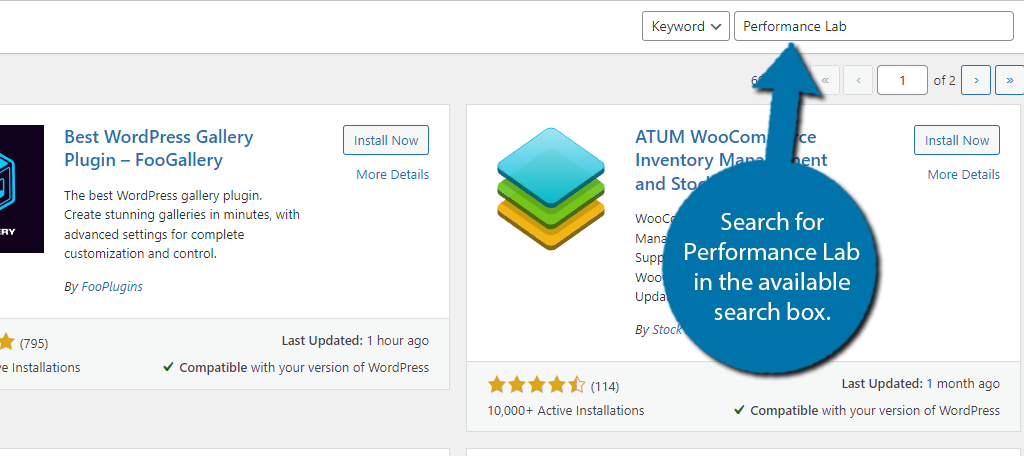Viewport: 1024px width, 456px height.
Task: Click the ATUM stacked layers plugin icon
Action: point(551,189)
